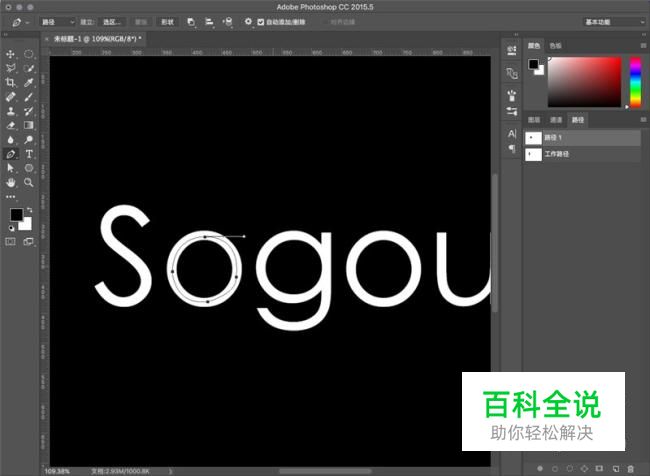Open the History panel icon

(512, 51)
